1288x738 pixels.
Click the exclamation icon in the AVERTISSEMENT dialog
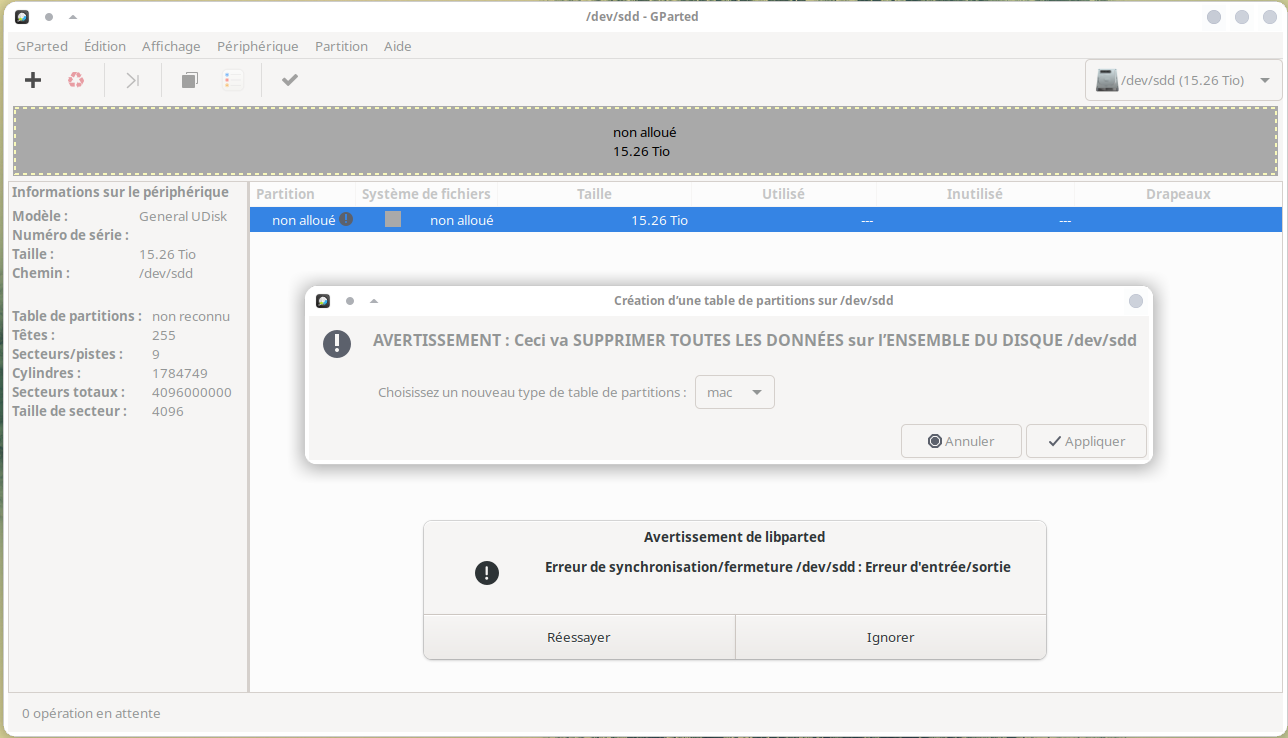click(337, 343)
